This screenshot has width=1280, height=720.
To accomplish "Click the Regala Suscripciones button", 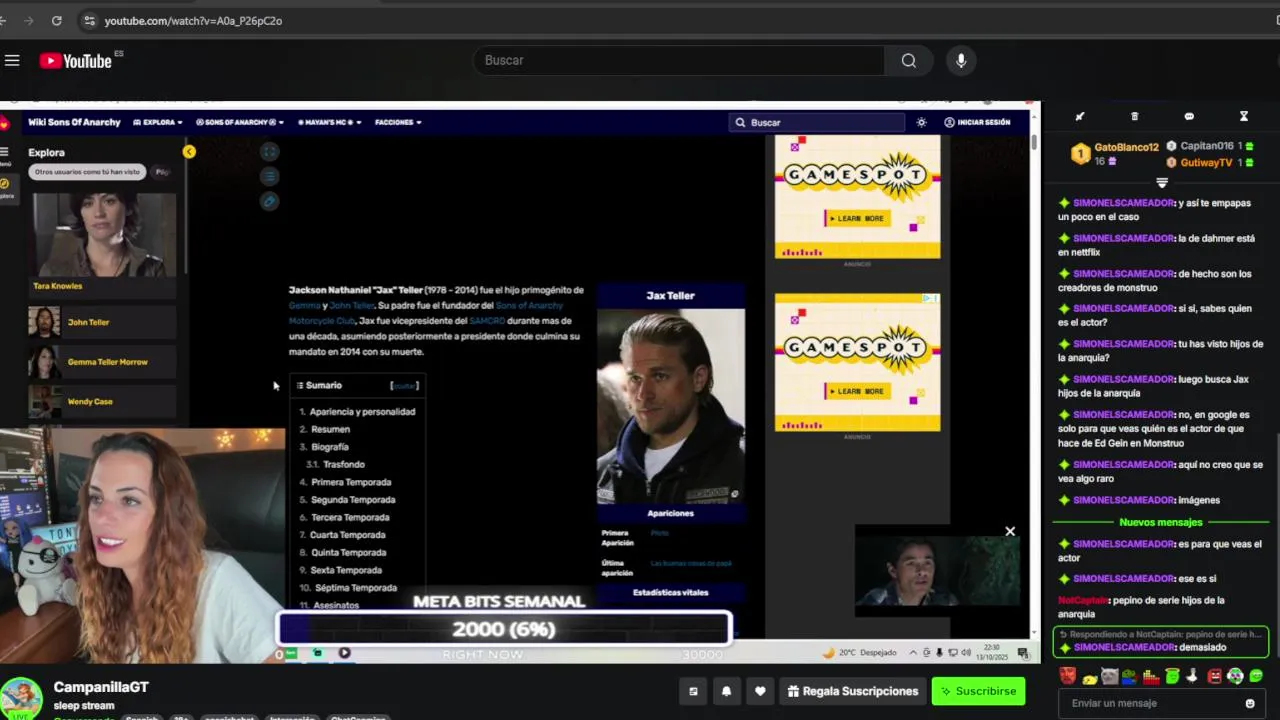I will pyautogui.click(x=852, y=691).
